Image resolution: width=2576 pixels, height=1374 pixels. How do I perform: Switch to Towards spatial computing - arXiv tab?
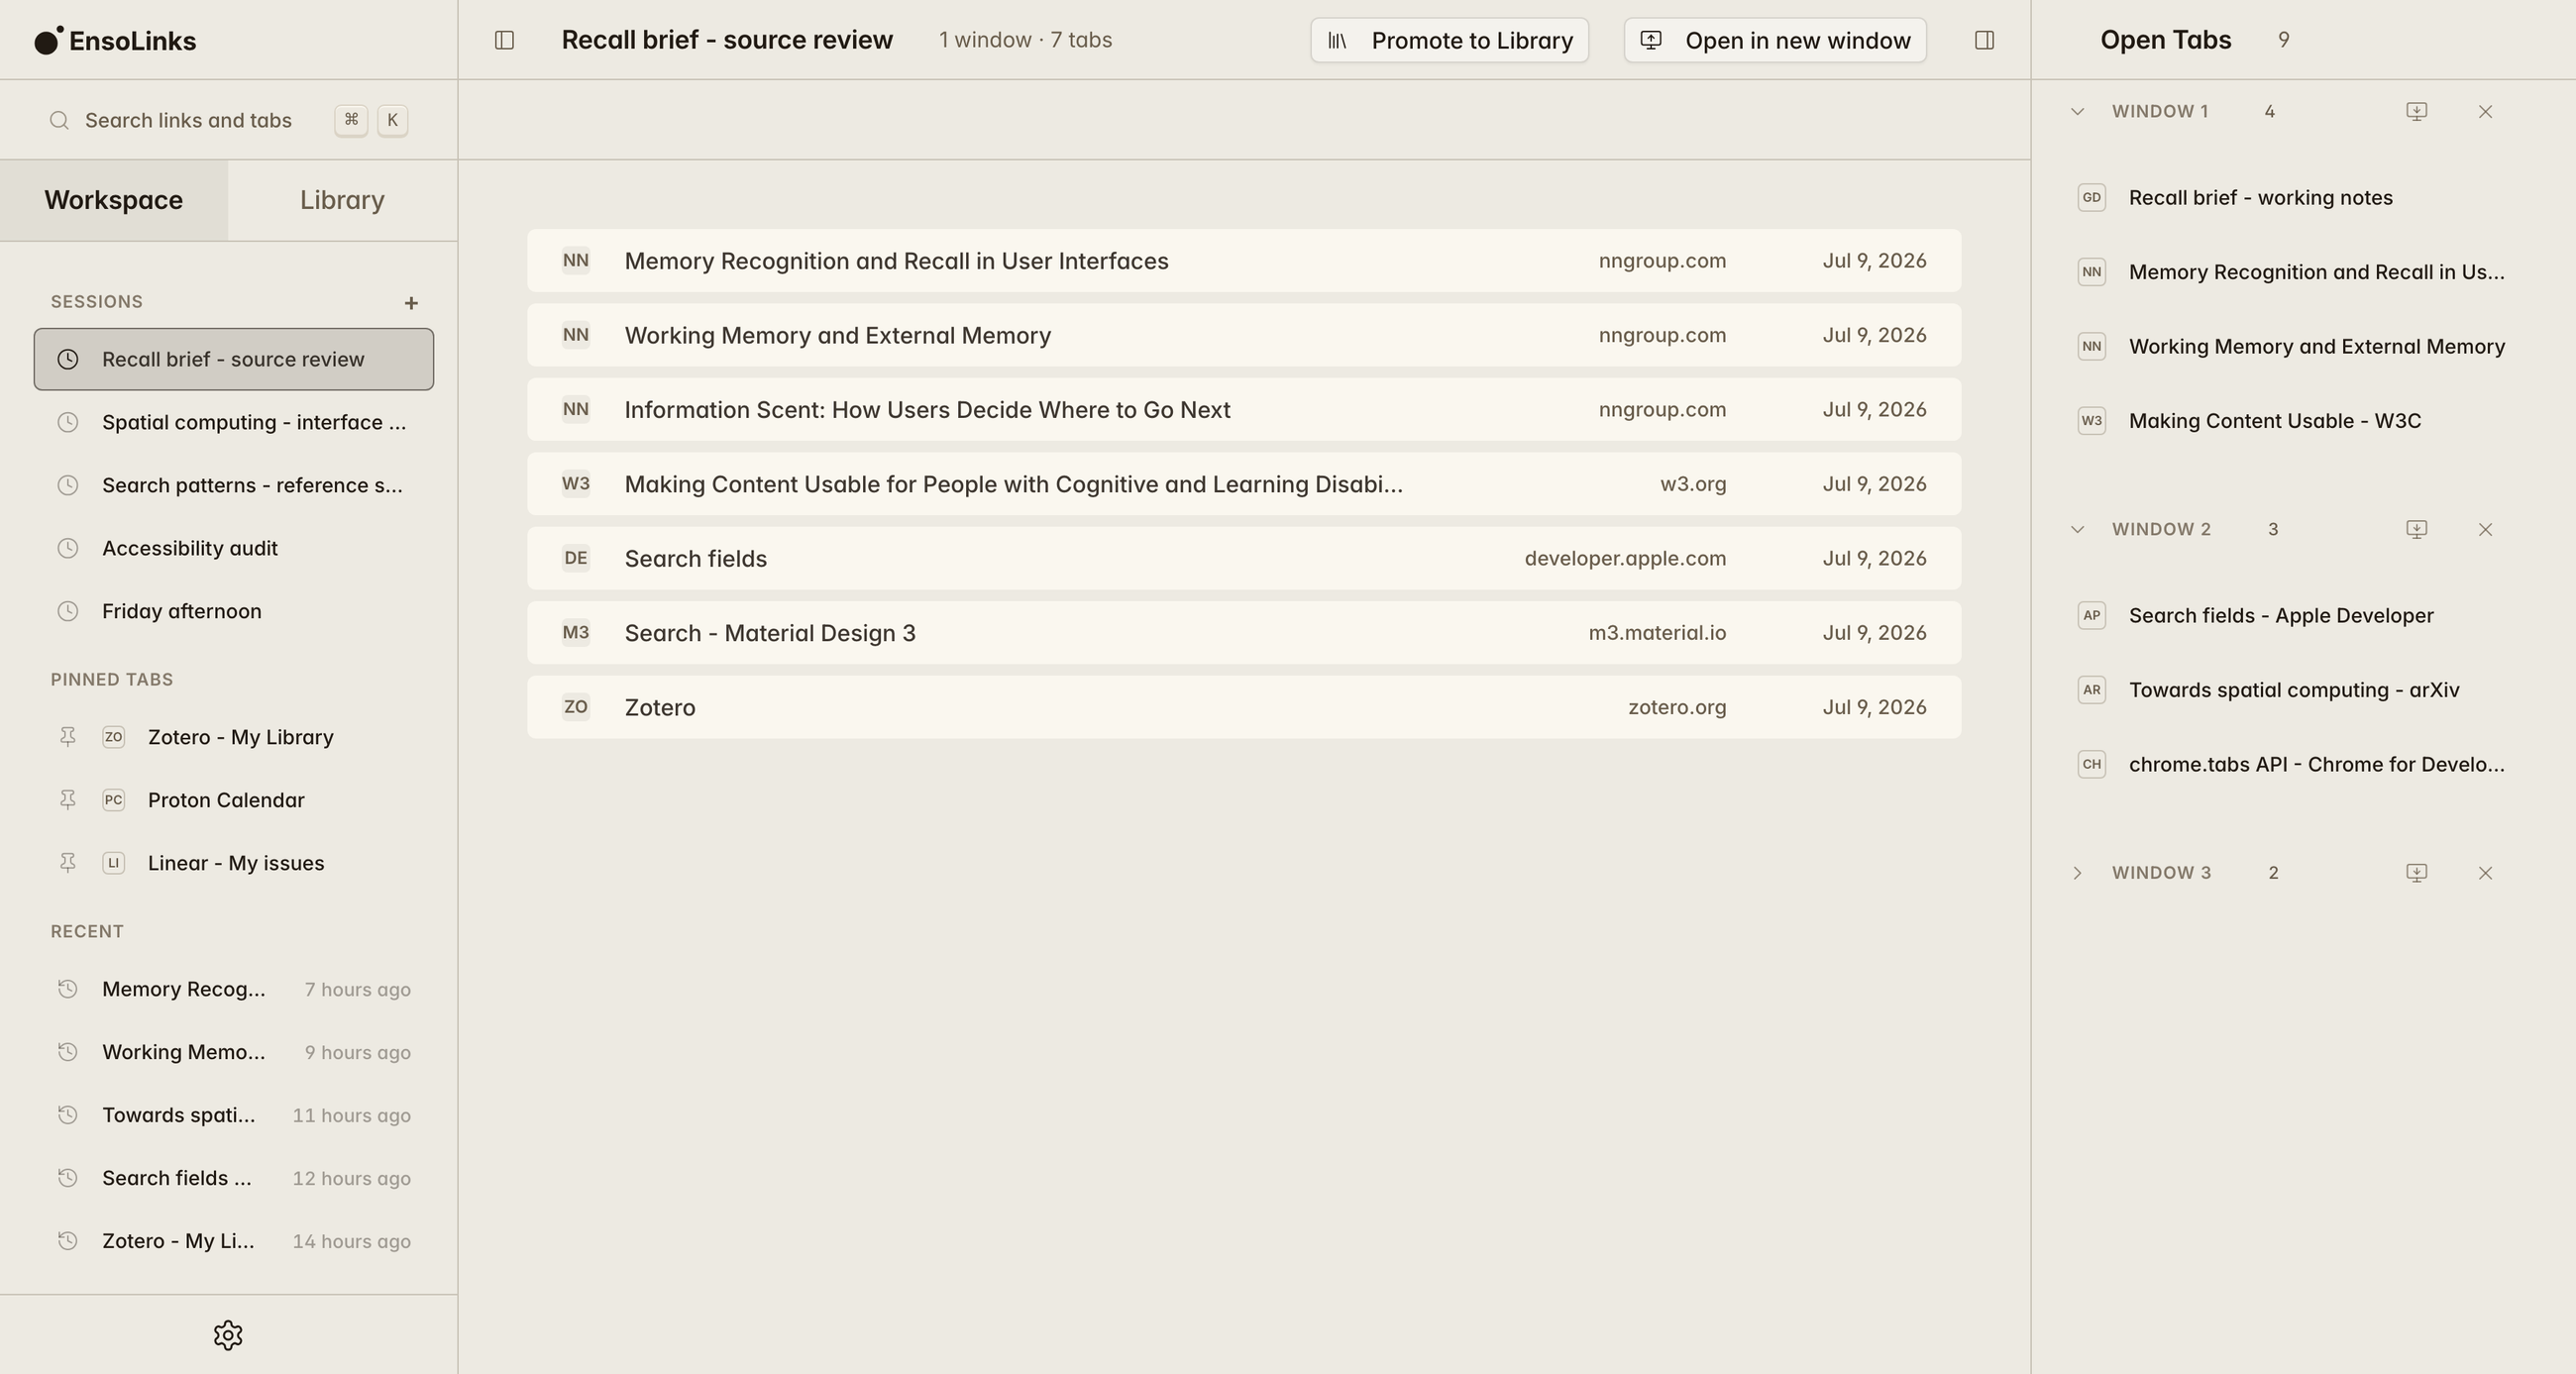coord(2294,690)
